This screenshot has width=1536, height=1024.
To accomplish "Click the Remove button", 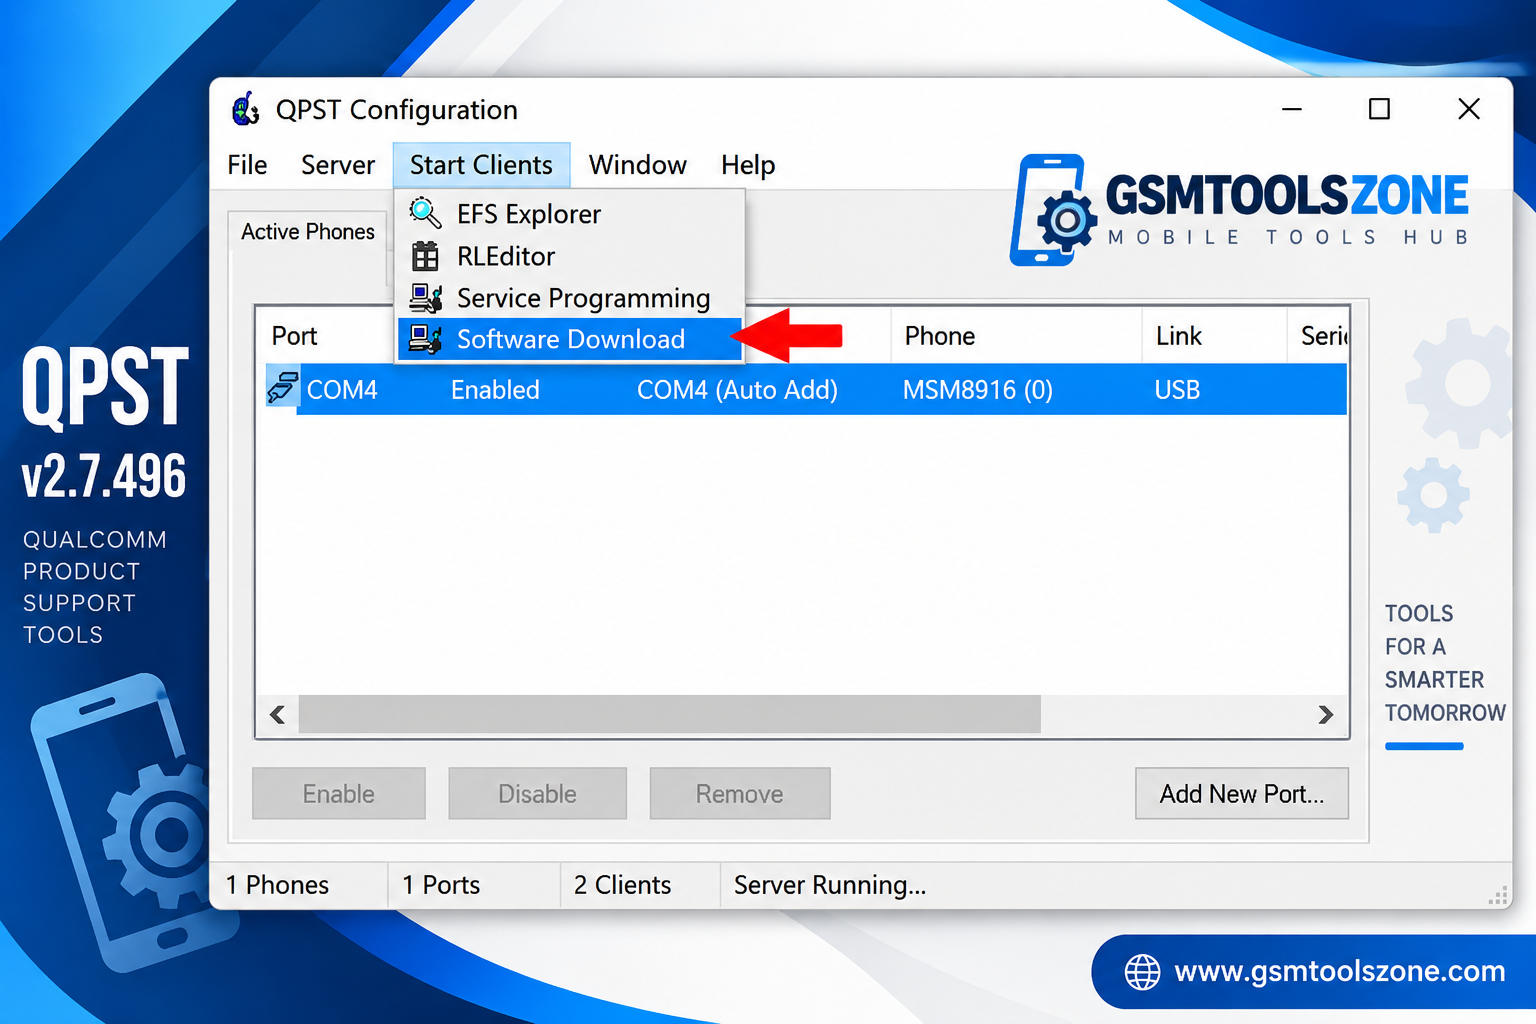I will [740, 794].
